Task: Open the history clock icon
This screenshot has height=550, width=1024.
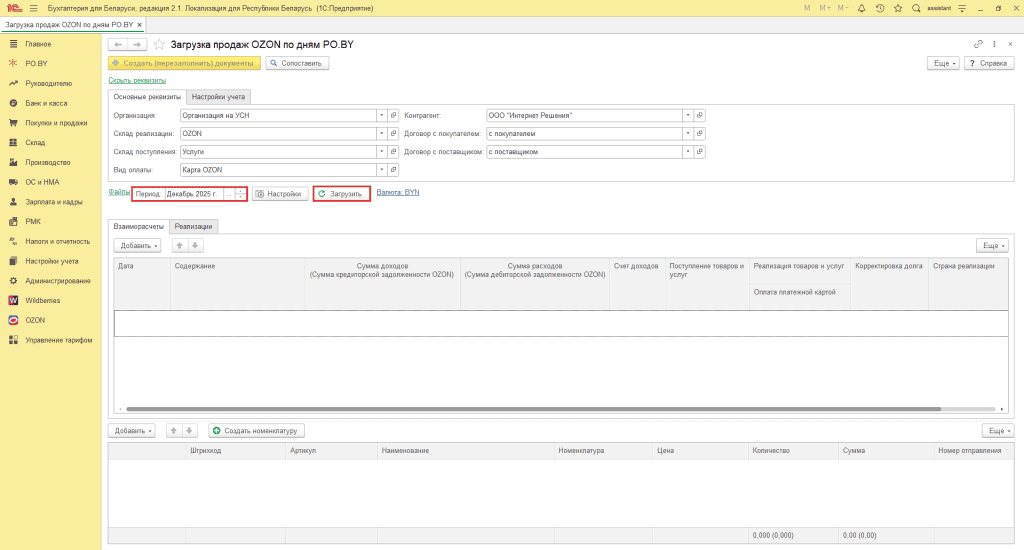Action: click(x=880, y=8)
